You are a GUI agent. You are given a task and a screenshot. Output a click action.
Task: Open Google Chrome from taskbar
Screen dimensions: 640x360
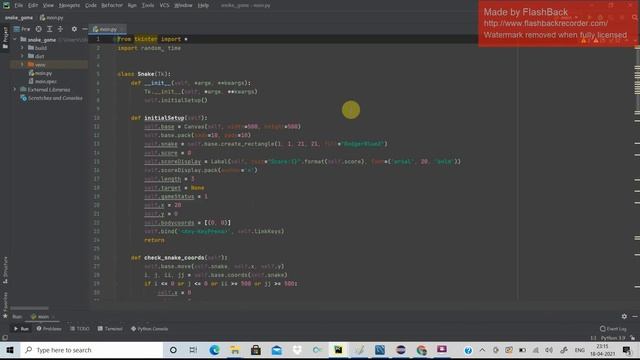click(x=422, y=350)
